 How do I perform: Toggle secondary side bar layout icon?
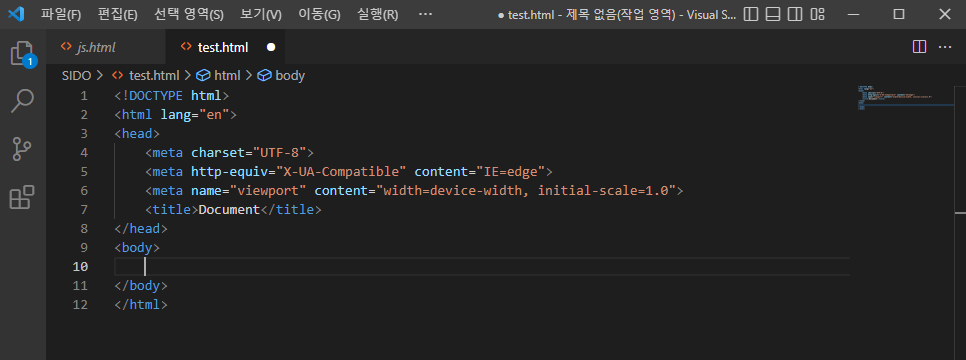point(795,14)
